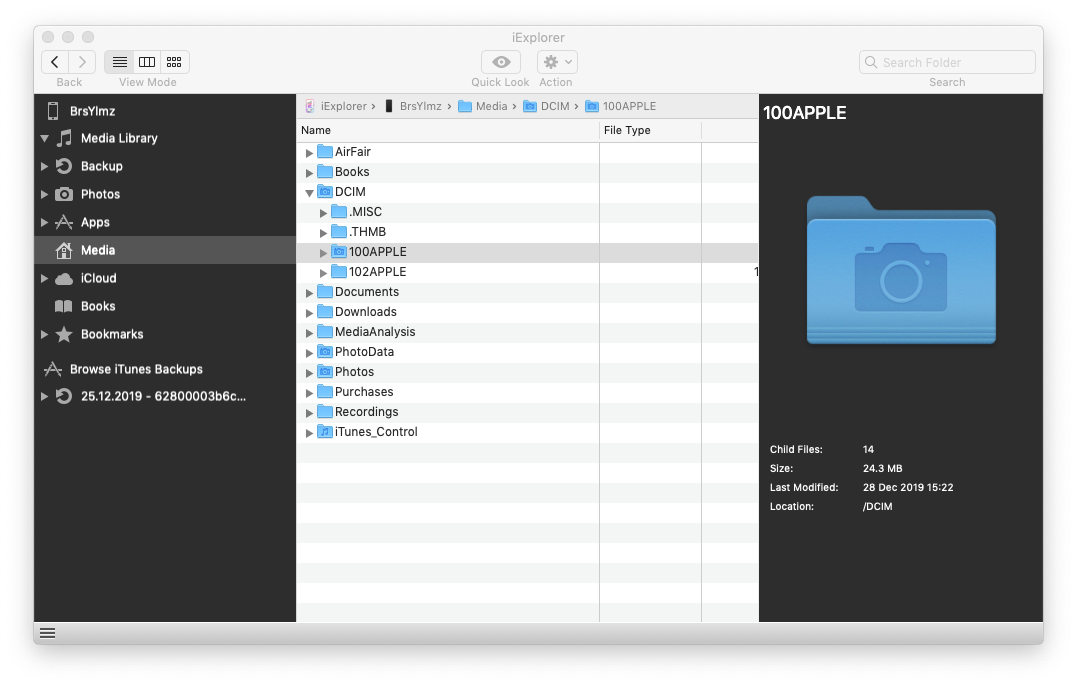Viewport: 1077px width, 686px height.
Task: Click the BrsYlmz phone device icon
Action: (53, 111)
